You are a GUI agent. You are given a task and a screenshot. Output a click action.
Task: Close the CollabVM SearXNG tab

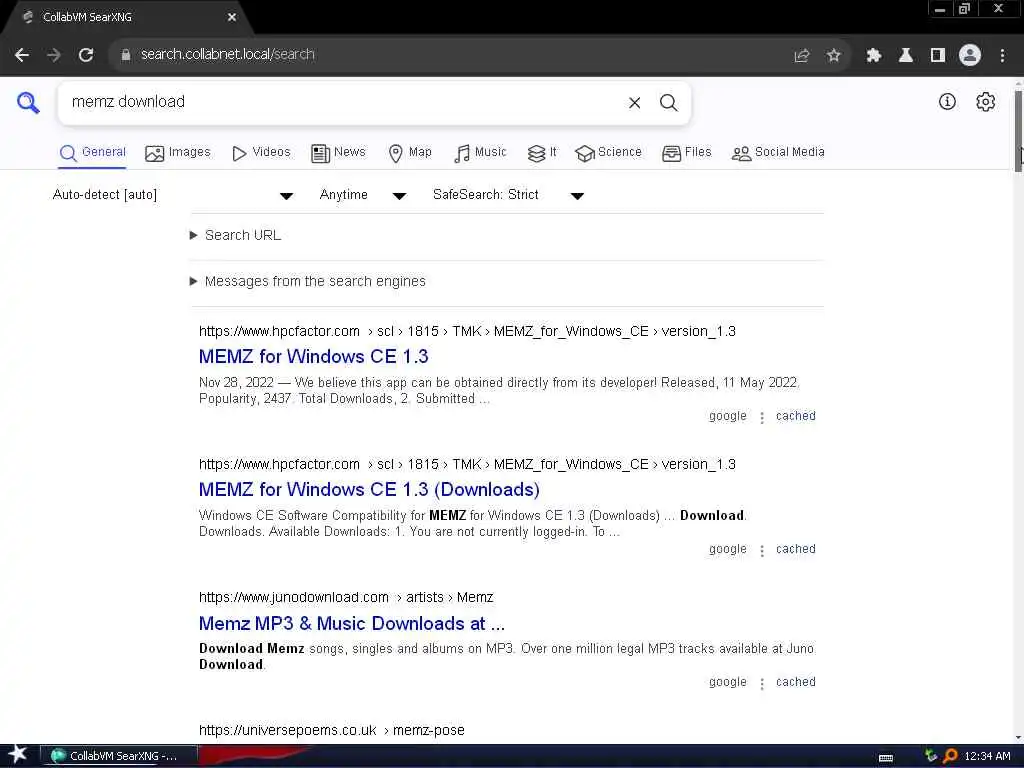coord(232,18)
